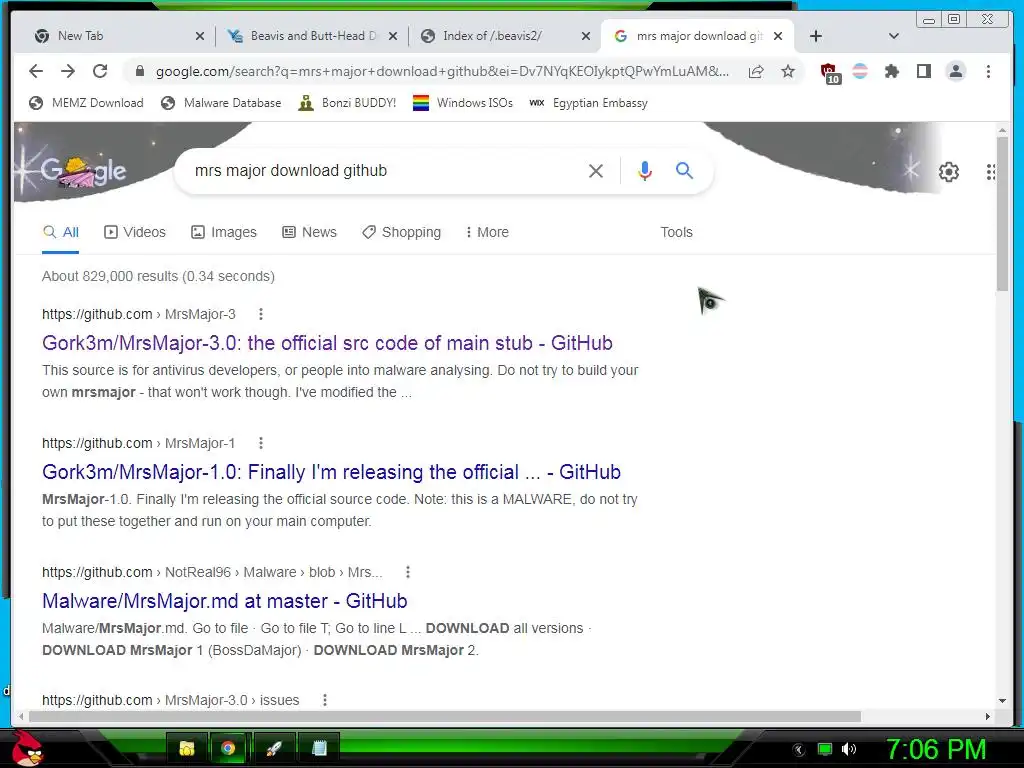Open Gork3m/MrsMajor-3.0 GitHub result
1024x768 pixels.
click(327, 343)
